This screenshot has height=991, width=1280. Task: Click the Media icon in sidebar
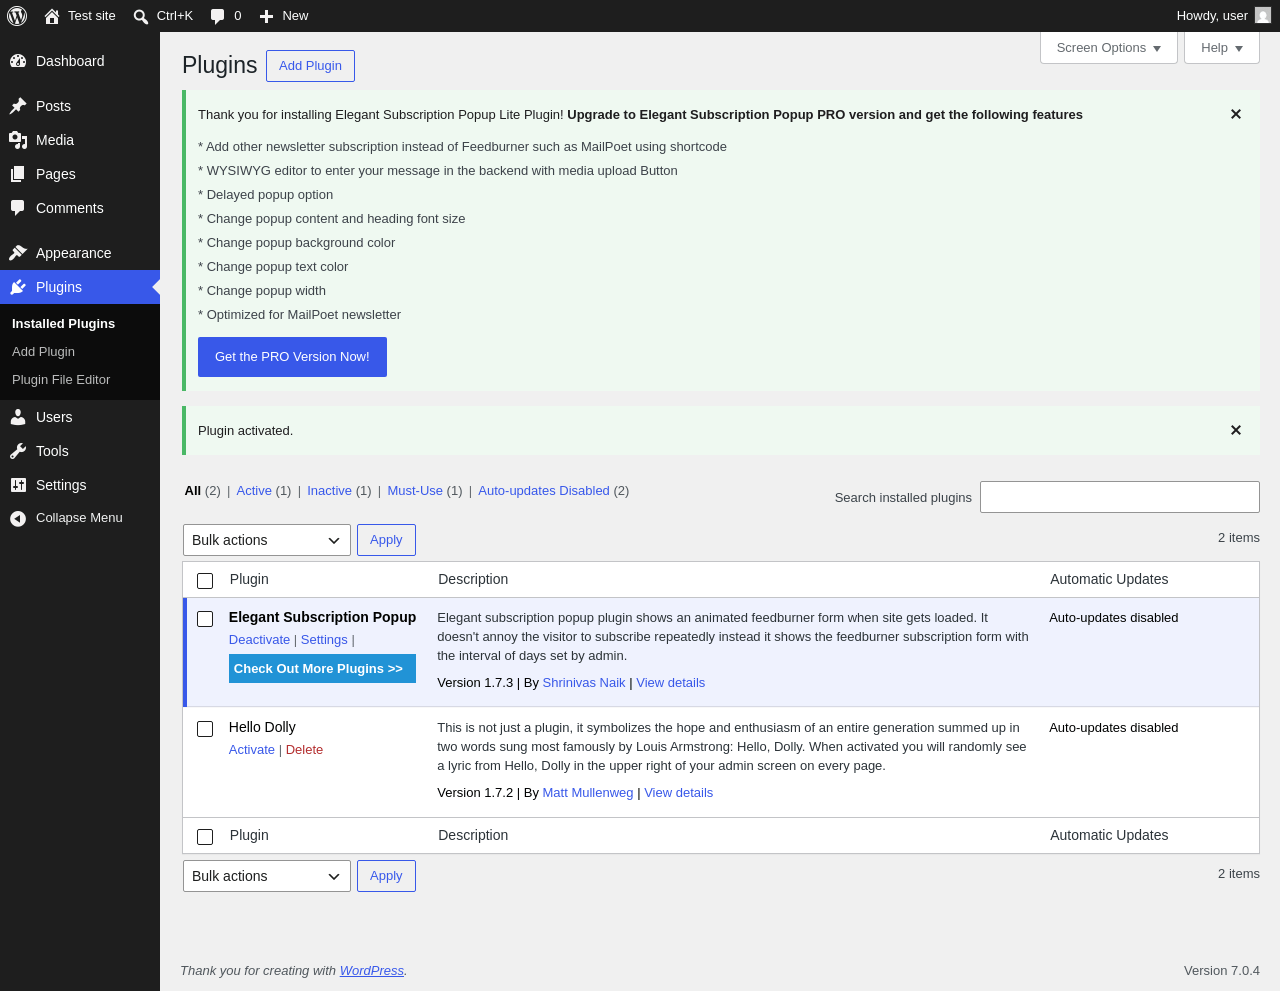pos(18,140)
